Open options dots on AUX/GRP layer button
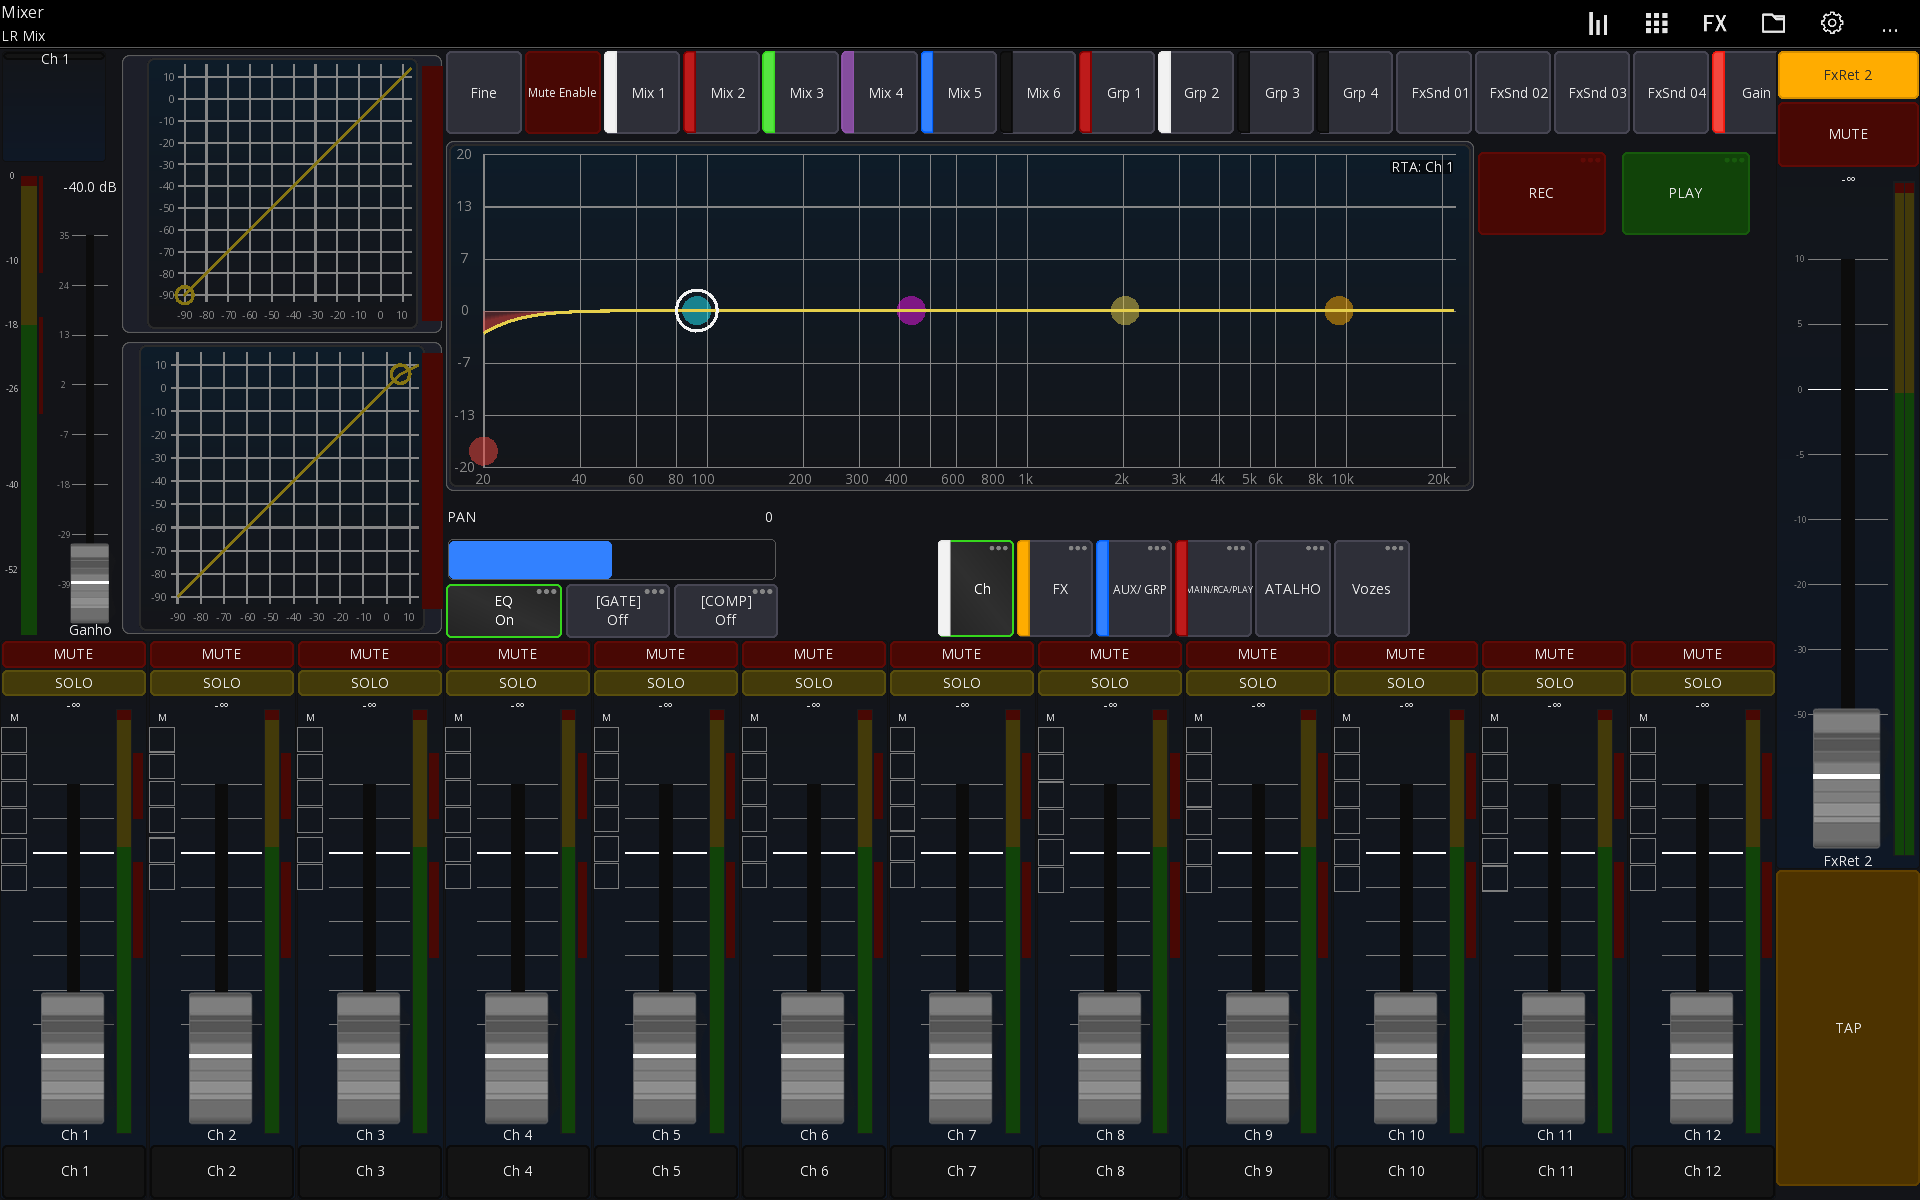This screenshot has width=1920, height=1200. 1157,548
